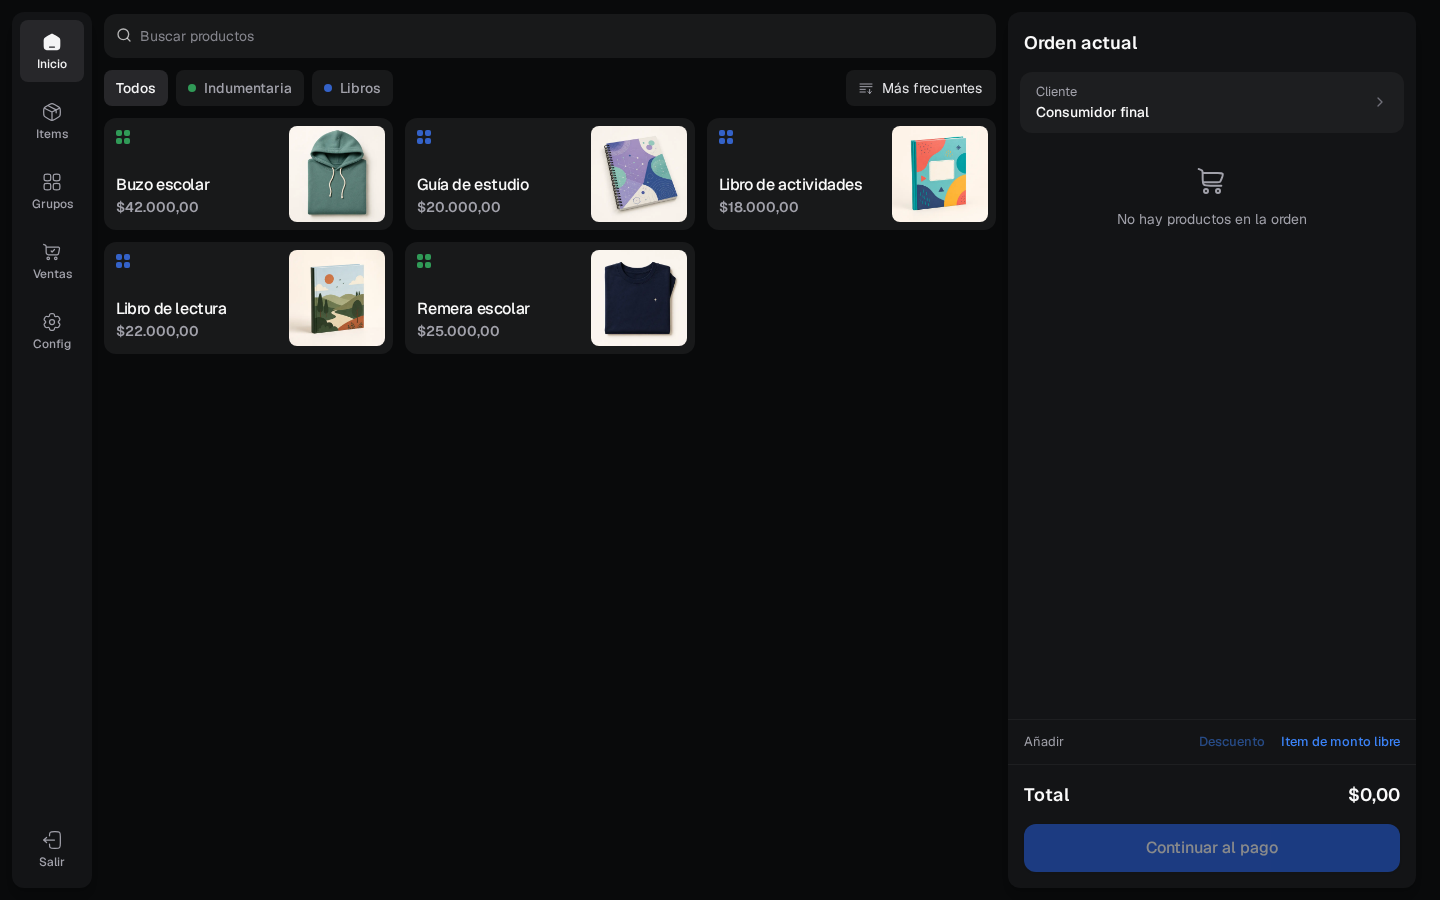Go to Items in sidebar
Viewport: 1440px width, 900px height.
[52, 121]
